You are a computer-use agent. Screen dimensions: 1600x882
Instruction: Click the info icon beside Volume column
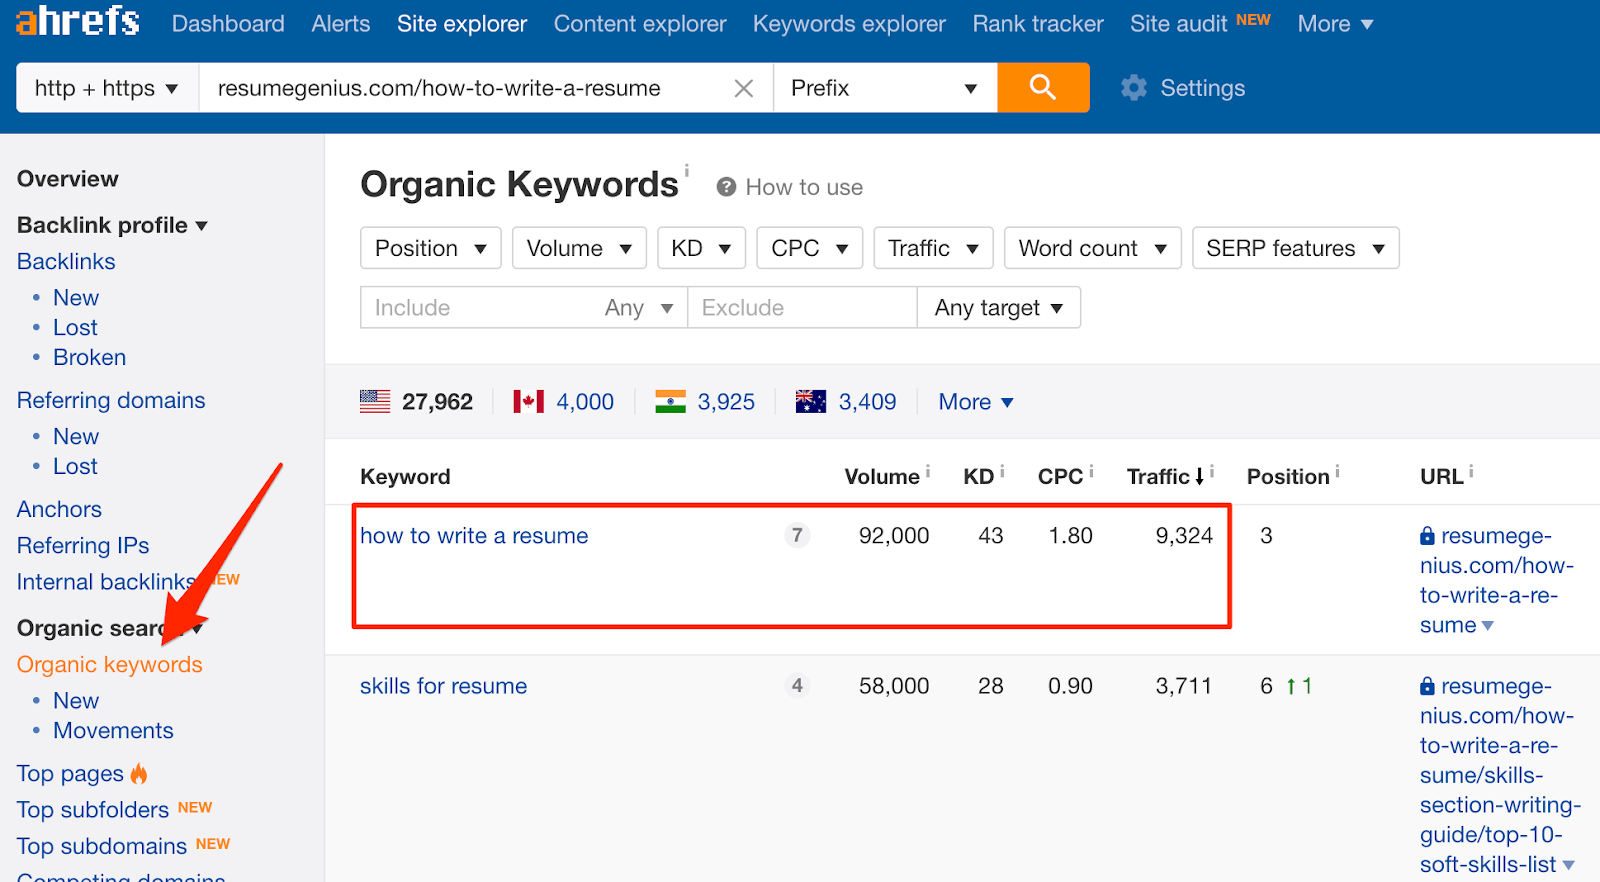(928, 471)
